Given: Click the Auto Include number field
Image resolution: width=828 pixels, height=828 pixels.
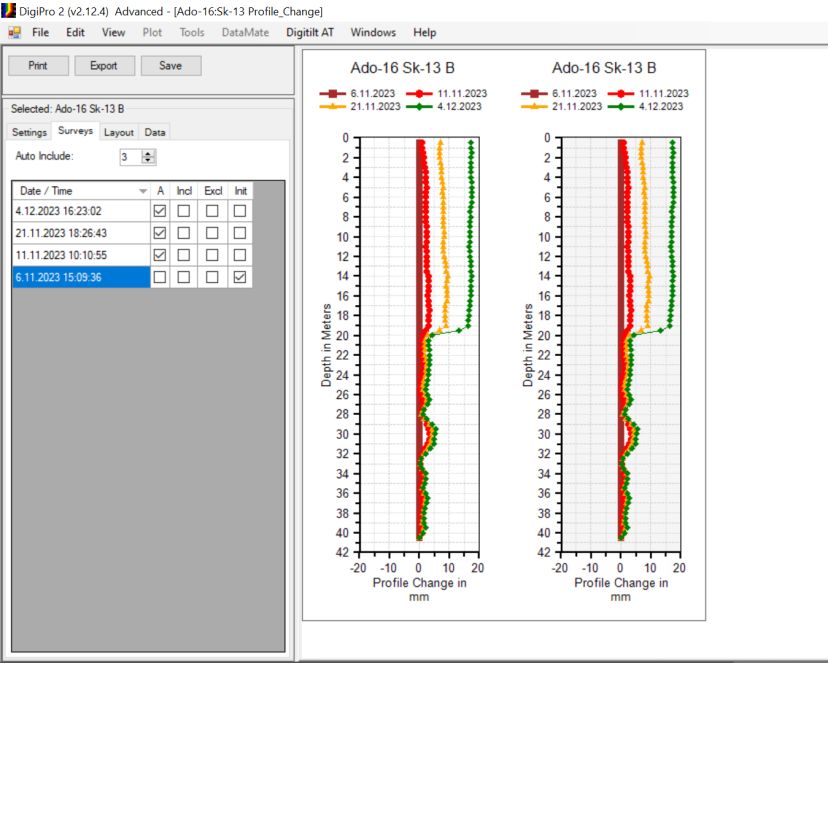Looking at the screenshot, I should (x=129, y=157).
